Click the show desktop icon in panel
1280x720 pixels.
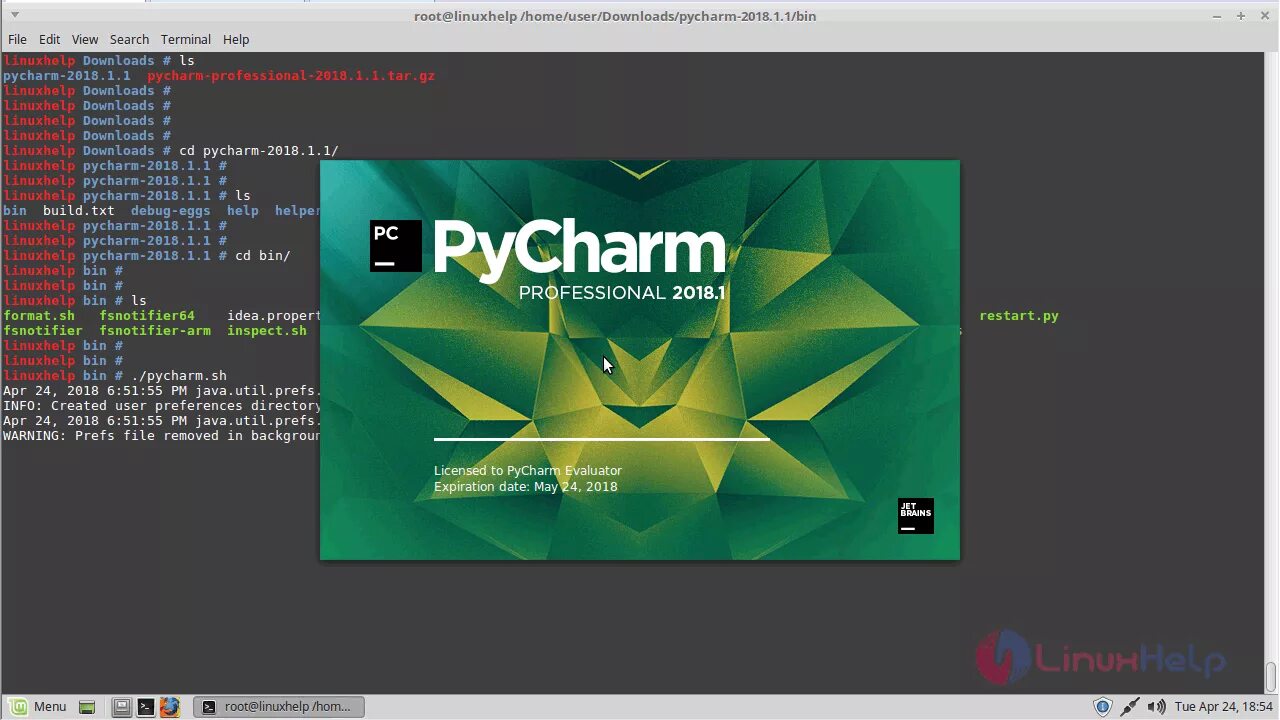(x=87, y=707)
